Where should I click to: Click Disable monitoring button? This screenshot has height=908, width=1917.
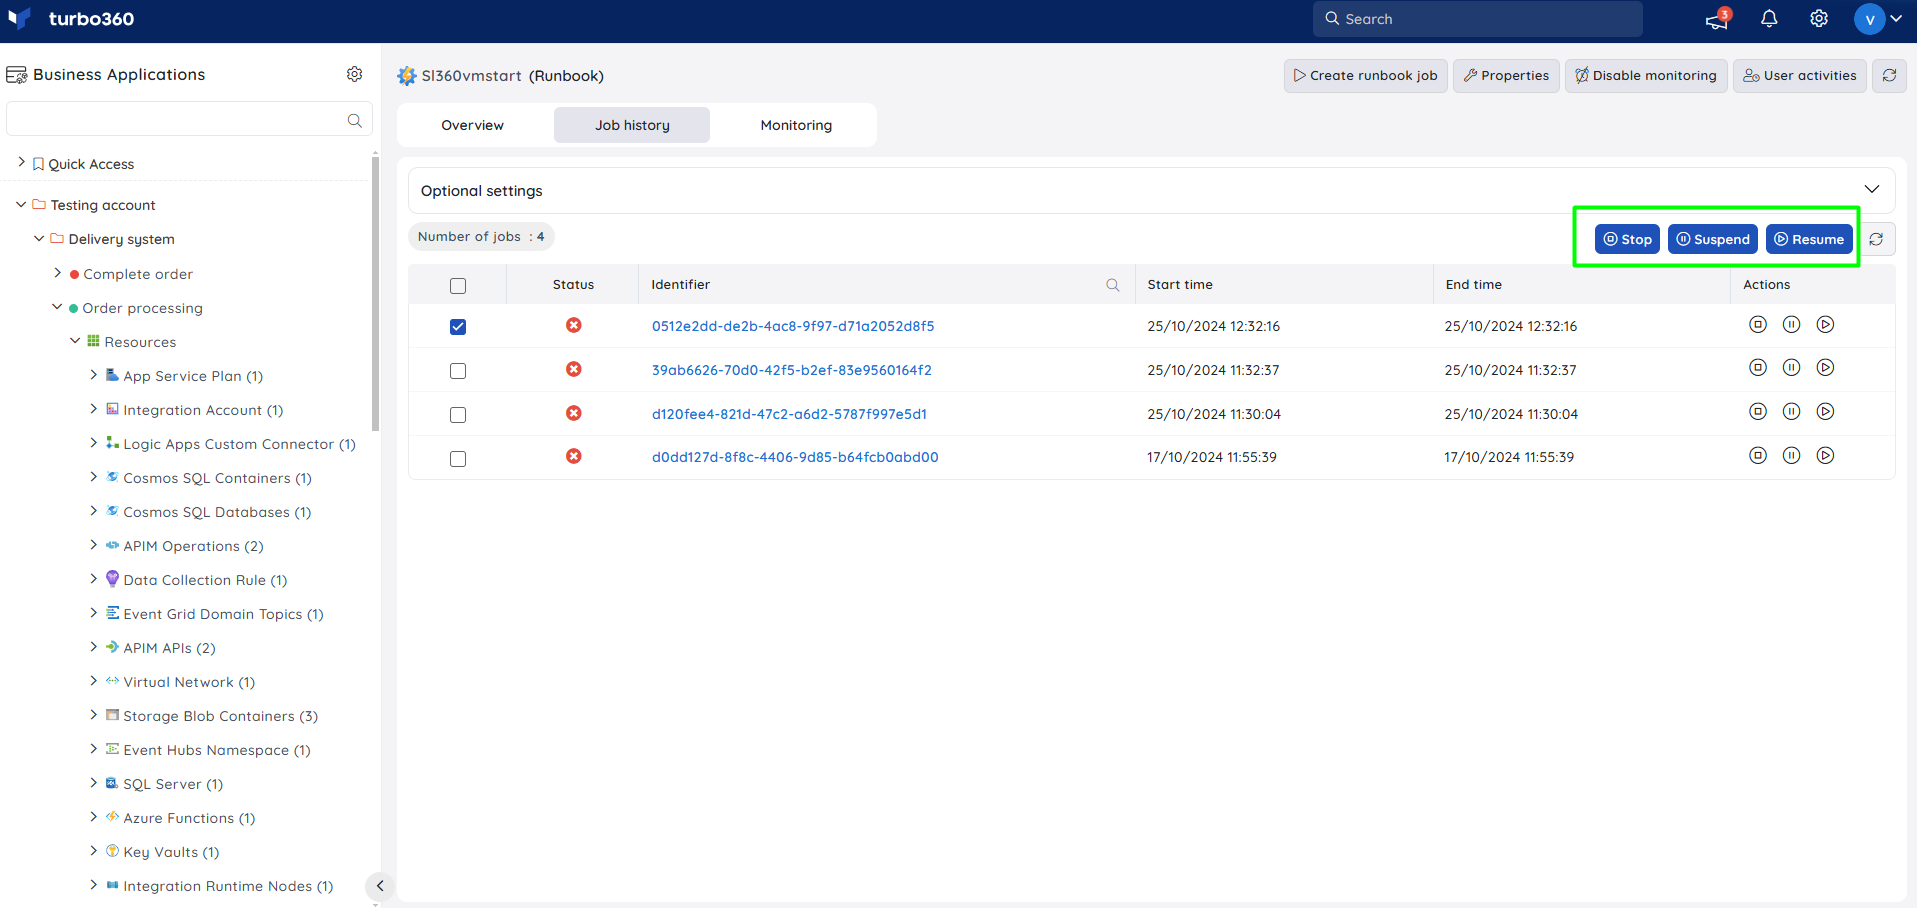1646,75
